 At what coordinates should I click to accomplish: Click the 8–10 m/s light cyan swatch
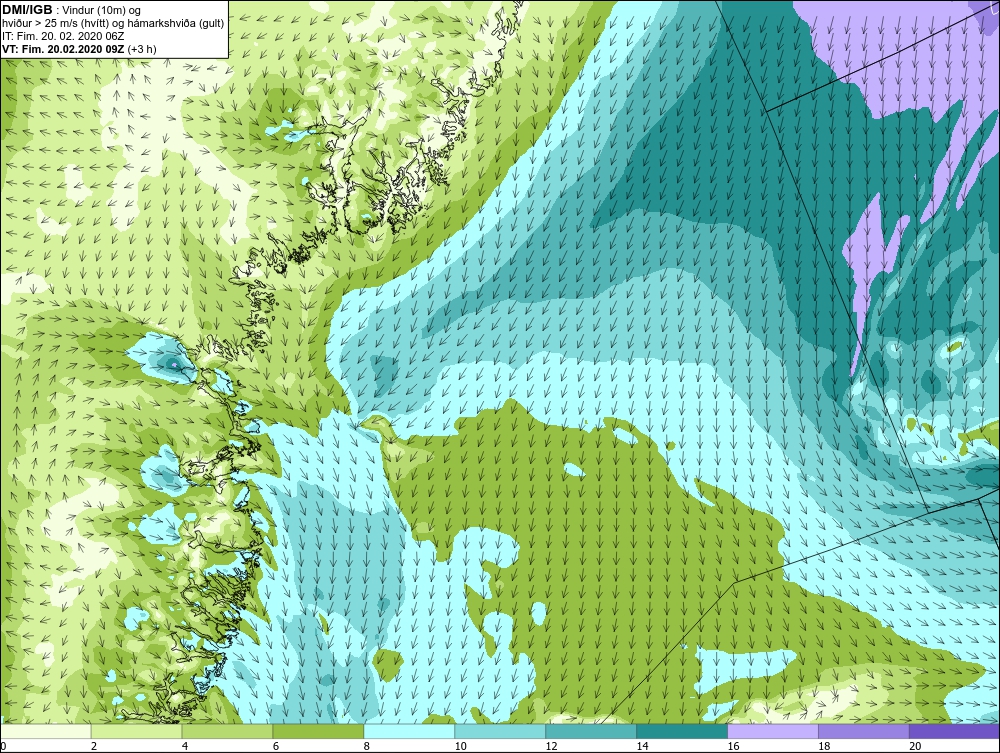[409, 731]
